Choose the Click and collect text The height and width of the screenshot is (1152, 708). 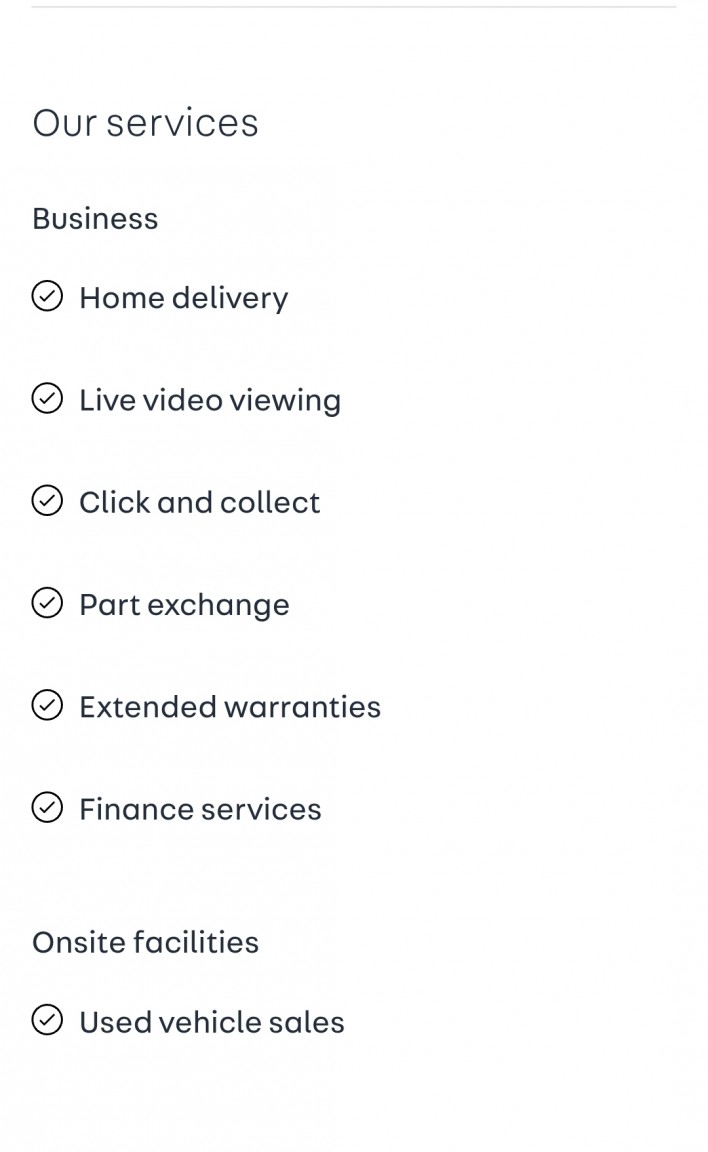click(199, 502)
